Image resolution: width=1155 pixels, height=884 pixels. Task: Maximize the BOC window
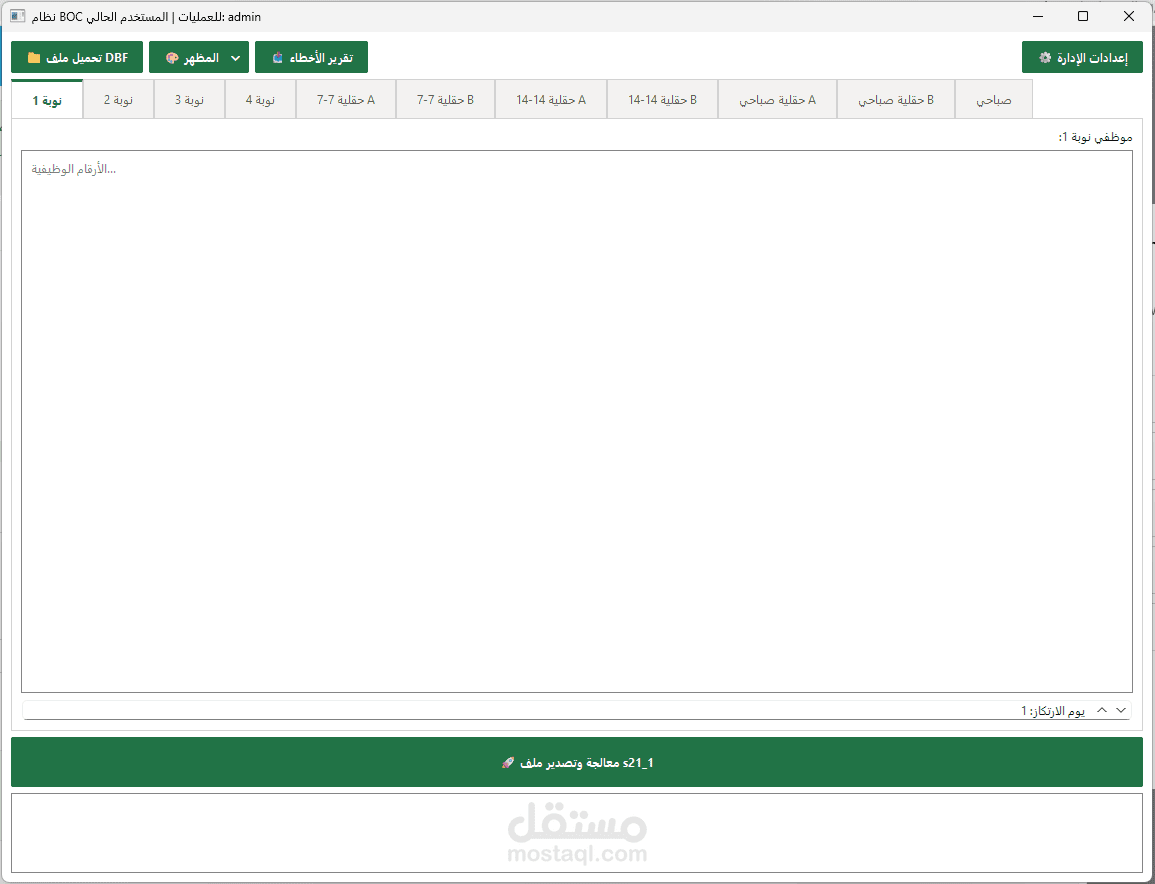pos(1083,16)
